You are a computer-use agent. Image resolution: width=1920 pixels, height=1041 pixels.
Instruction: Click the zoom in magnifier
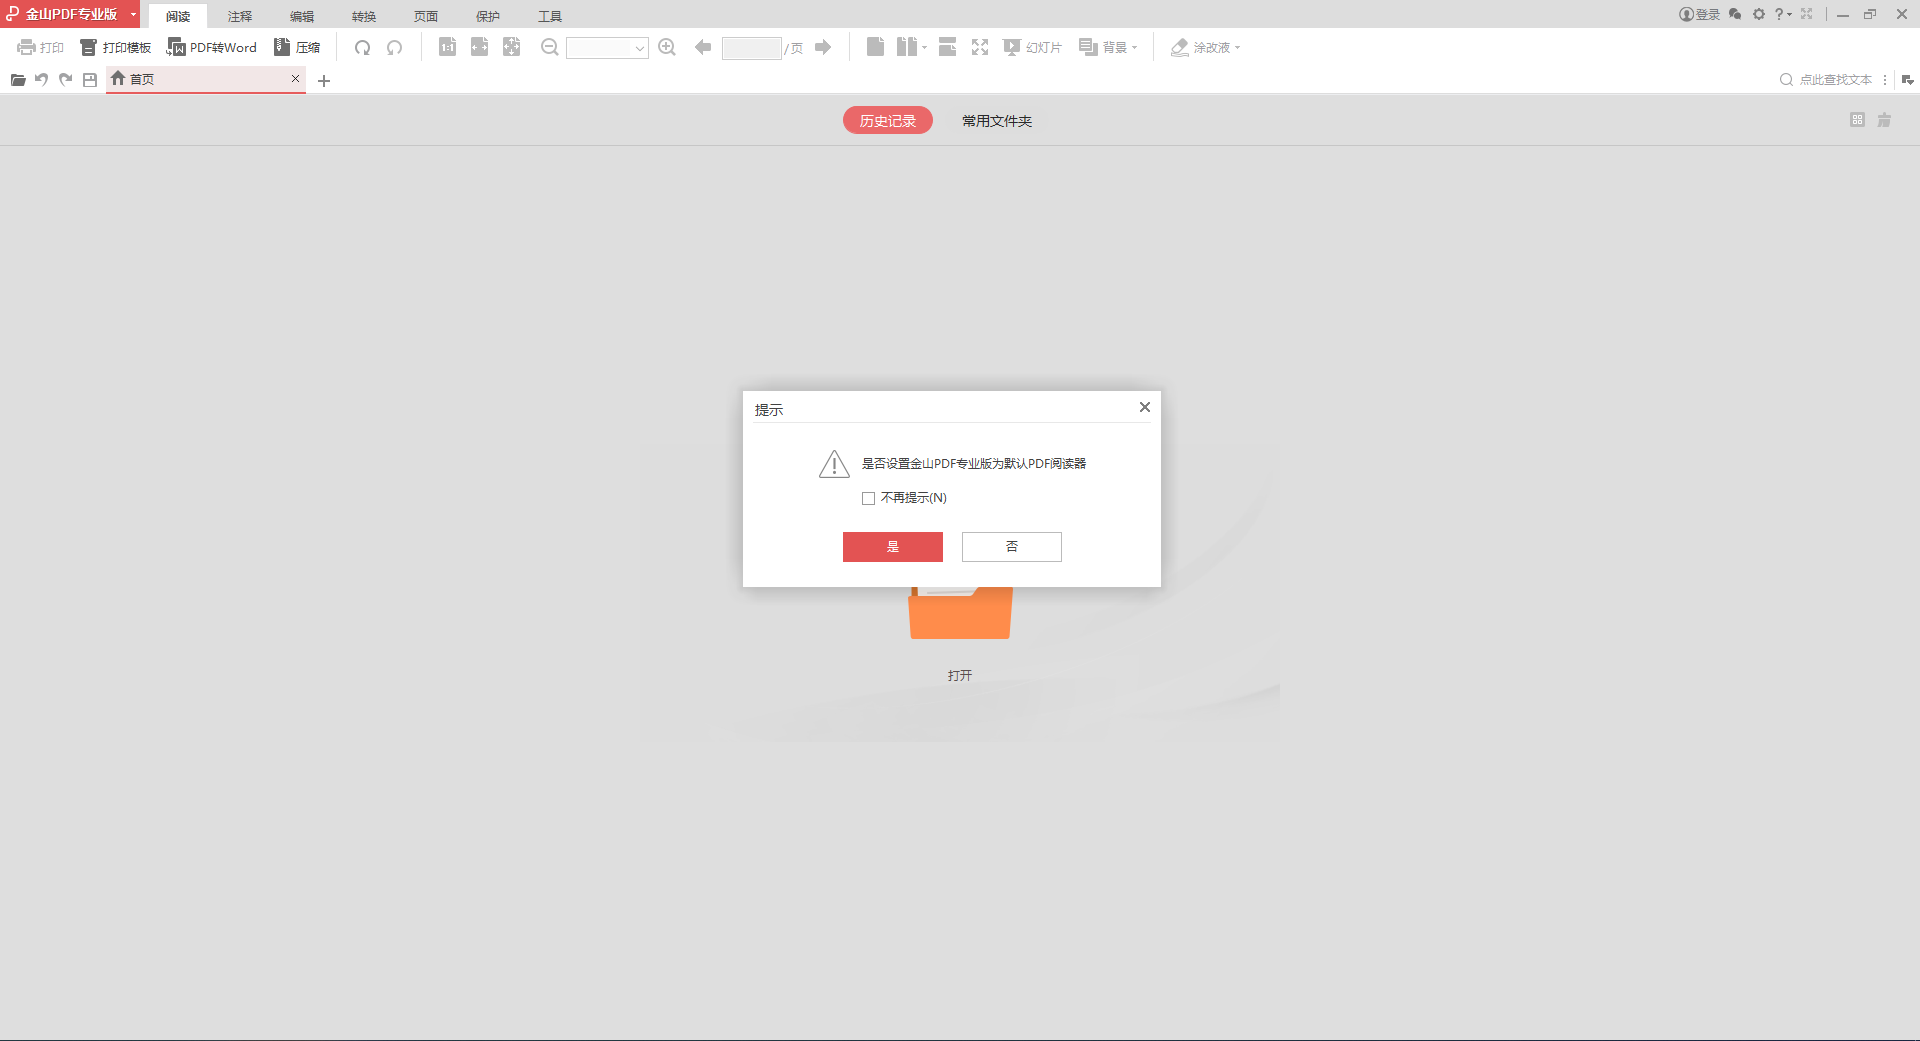point(667,47)
